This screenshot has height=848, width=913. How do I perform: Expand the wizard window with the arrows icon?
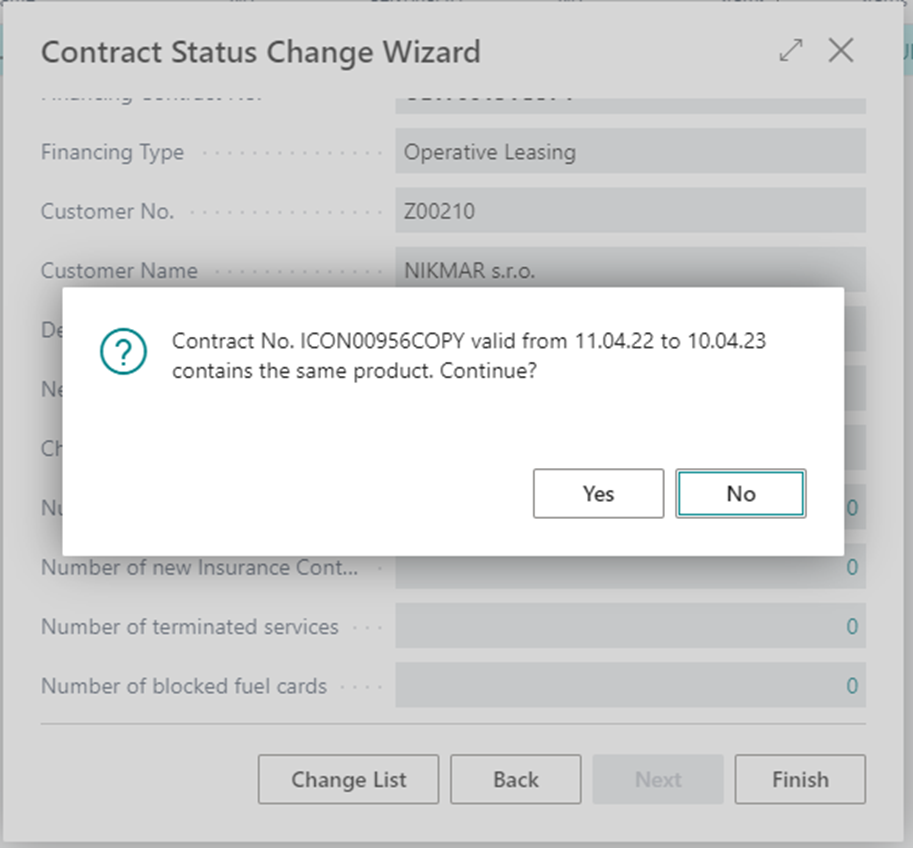(791, 52)
